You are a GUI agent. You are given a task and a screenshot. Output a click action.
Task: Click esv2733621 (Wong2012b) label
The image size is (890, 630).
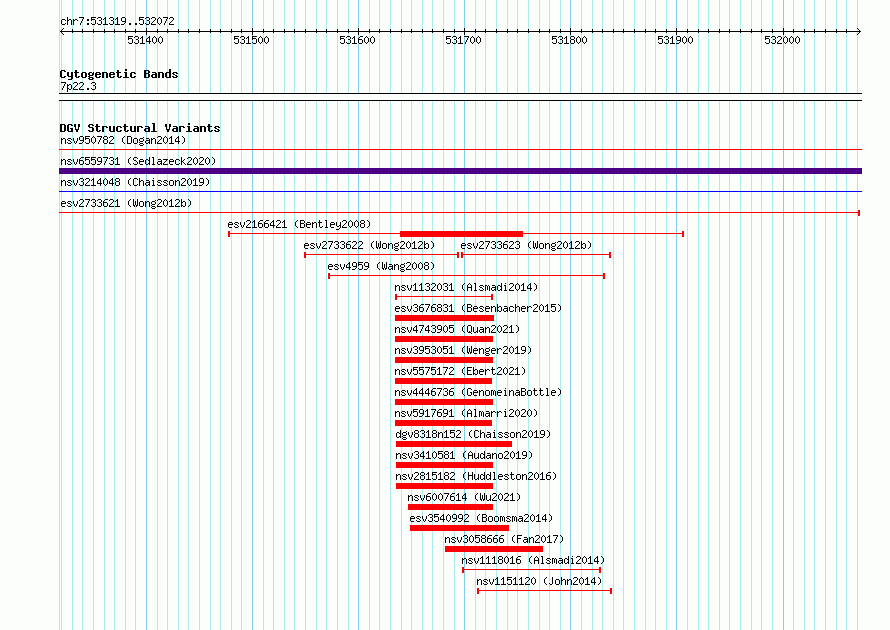pyautogui.click(x=126, y=203)
